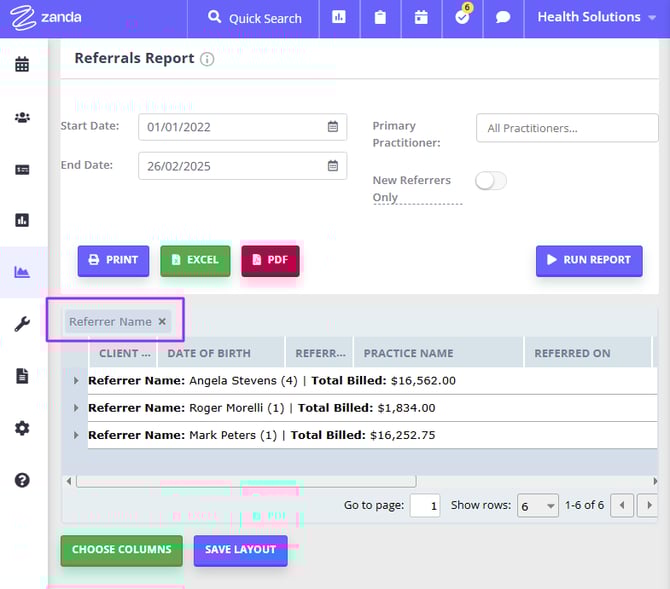The height and width of the screenshot is (589, 670).
Task: Open the Primary Practitioner dropdown
Action: click(566, 128)
